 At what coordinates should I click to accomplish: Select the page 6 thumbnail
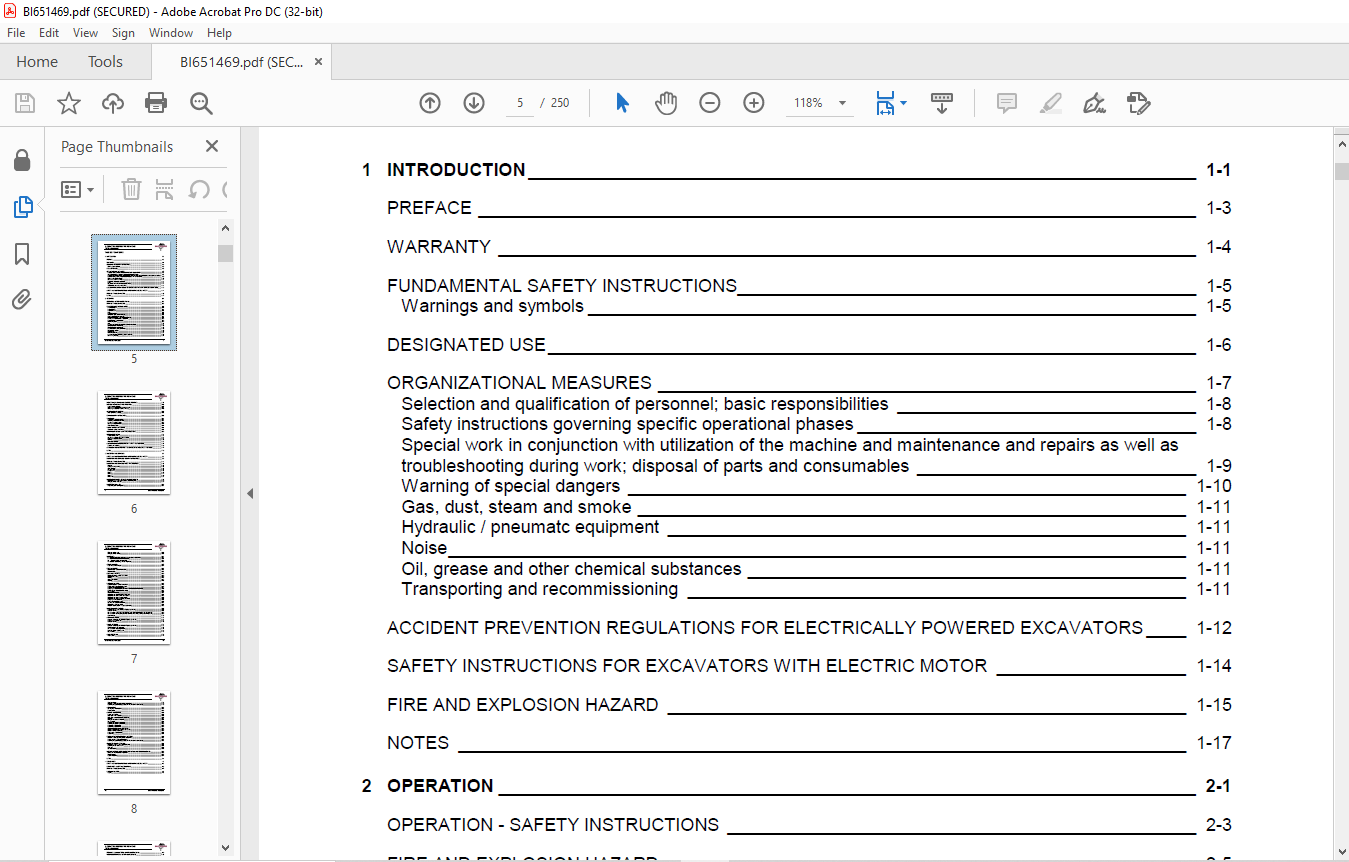click(134, 443)
